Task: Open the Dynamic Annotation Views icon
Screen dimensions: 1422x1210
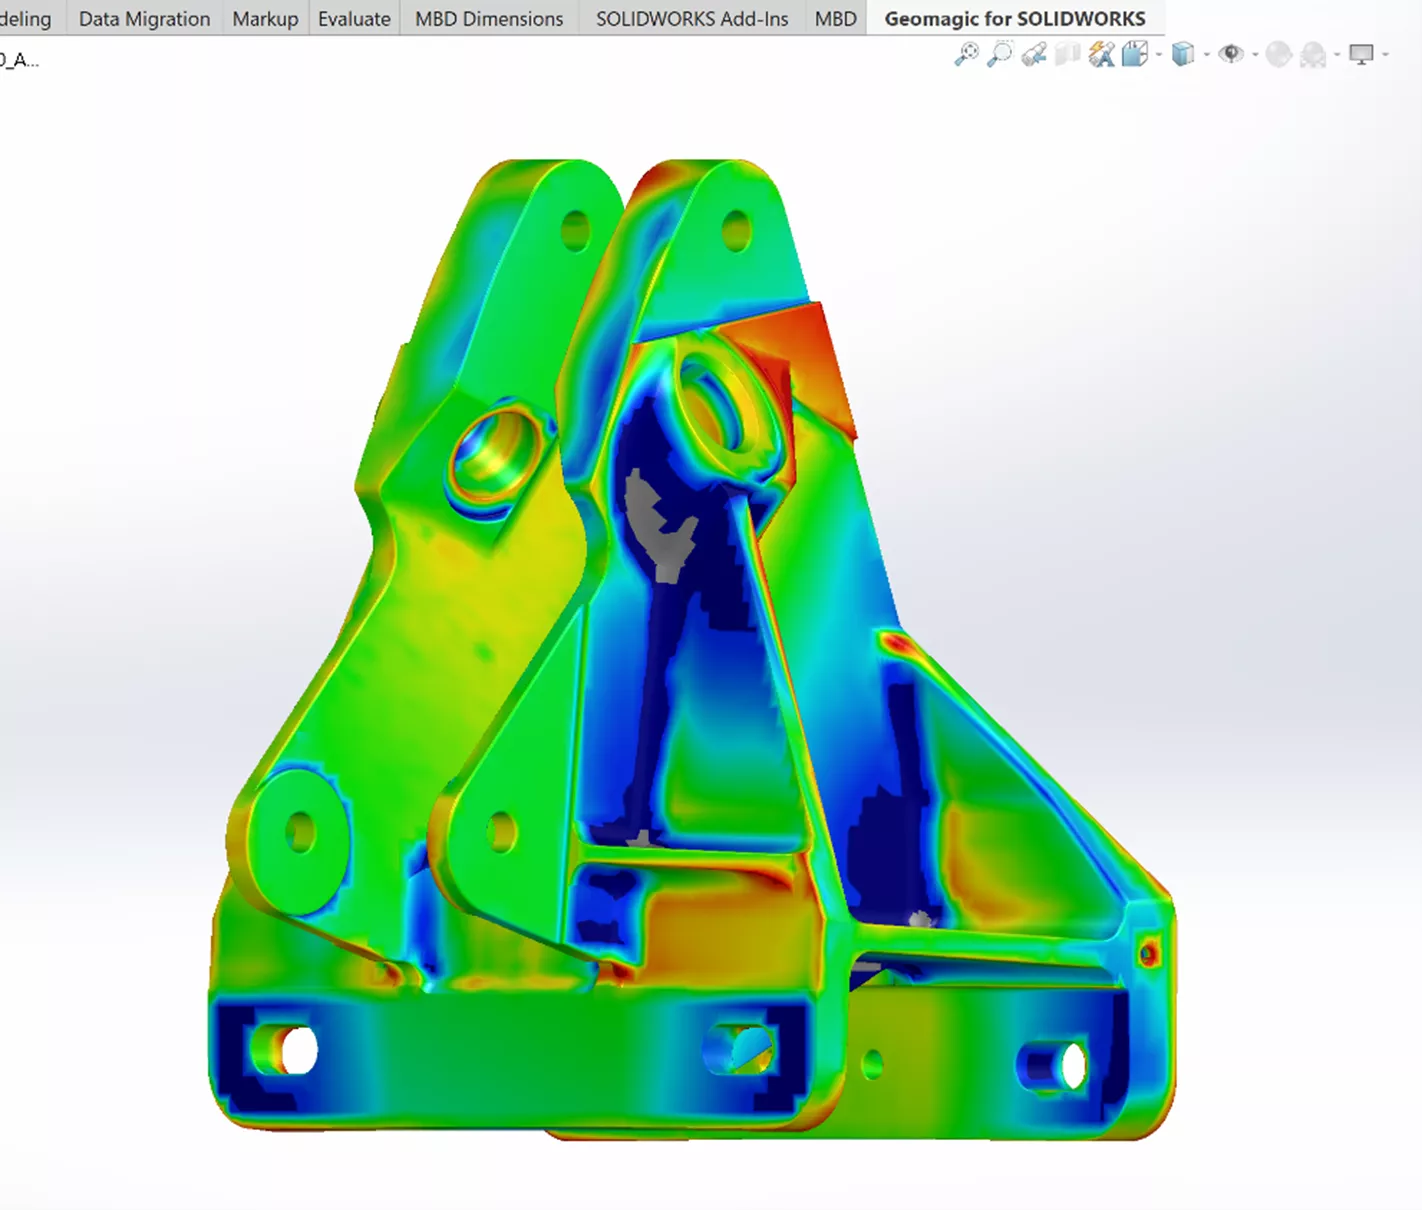Action: (x=1101, y=55)
